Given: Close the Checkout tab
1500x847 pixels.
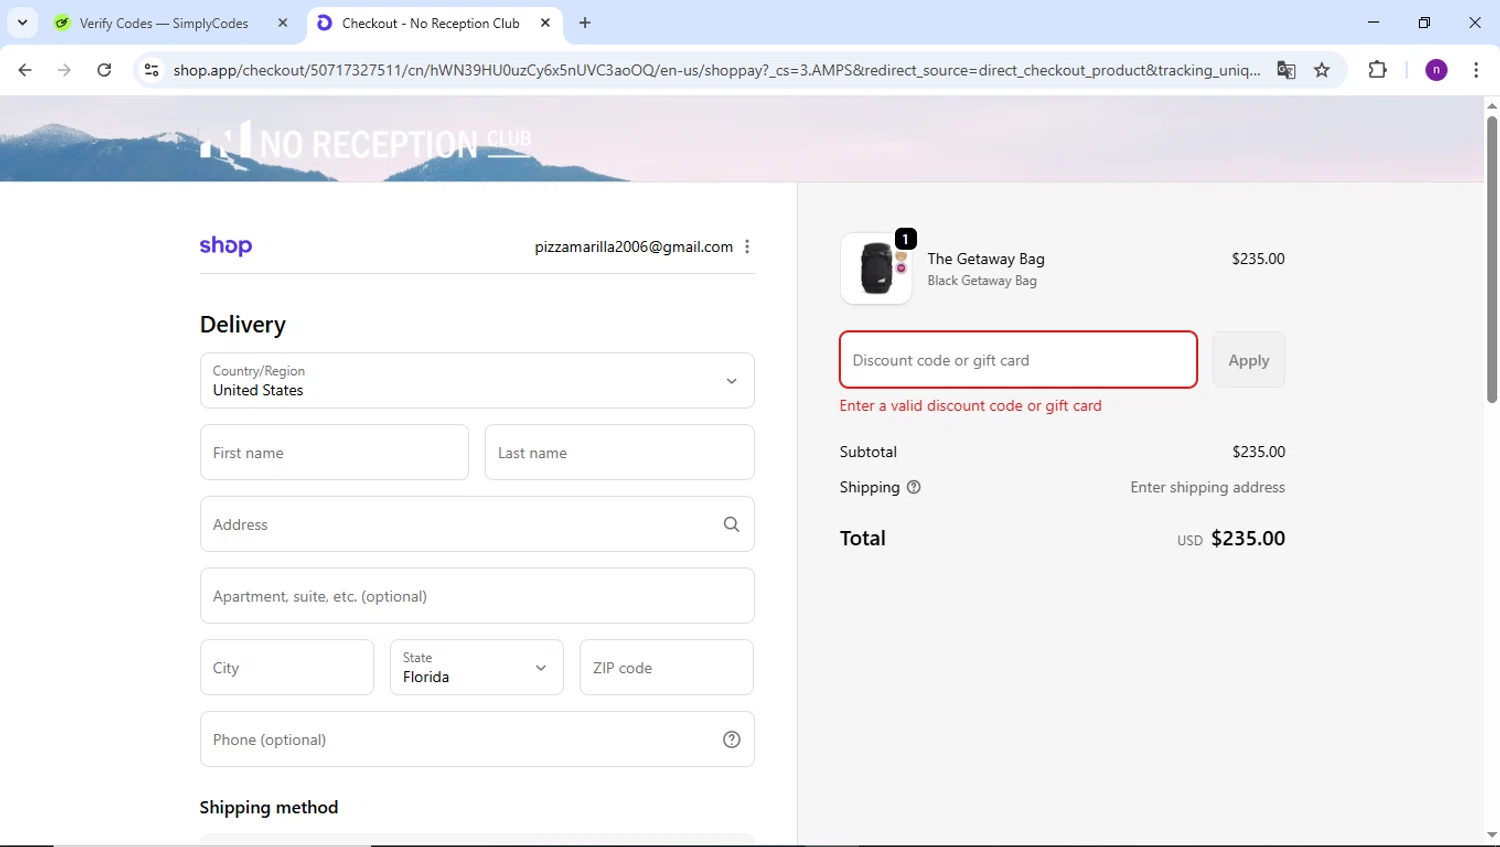Looking at the screenshot, I should pyautogui.click(x=545, y=23).
